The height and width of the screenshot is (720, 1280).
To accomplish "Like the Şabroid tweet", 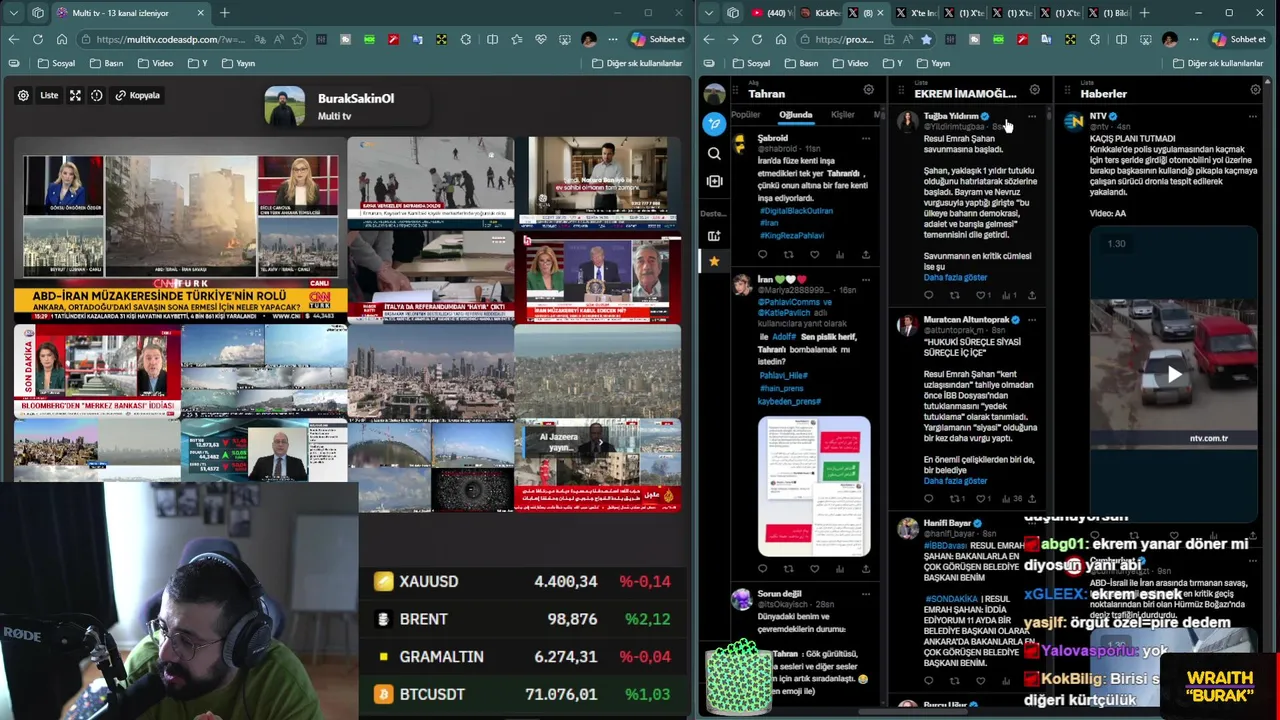I will [x=814, y=255].
